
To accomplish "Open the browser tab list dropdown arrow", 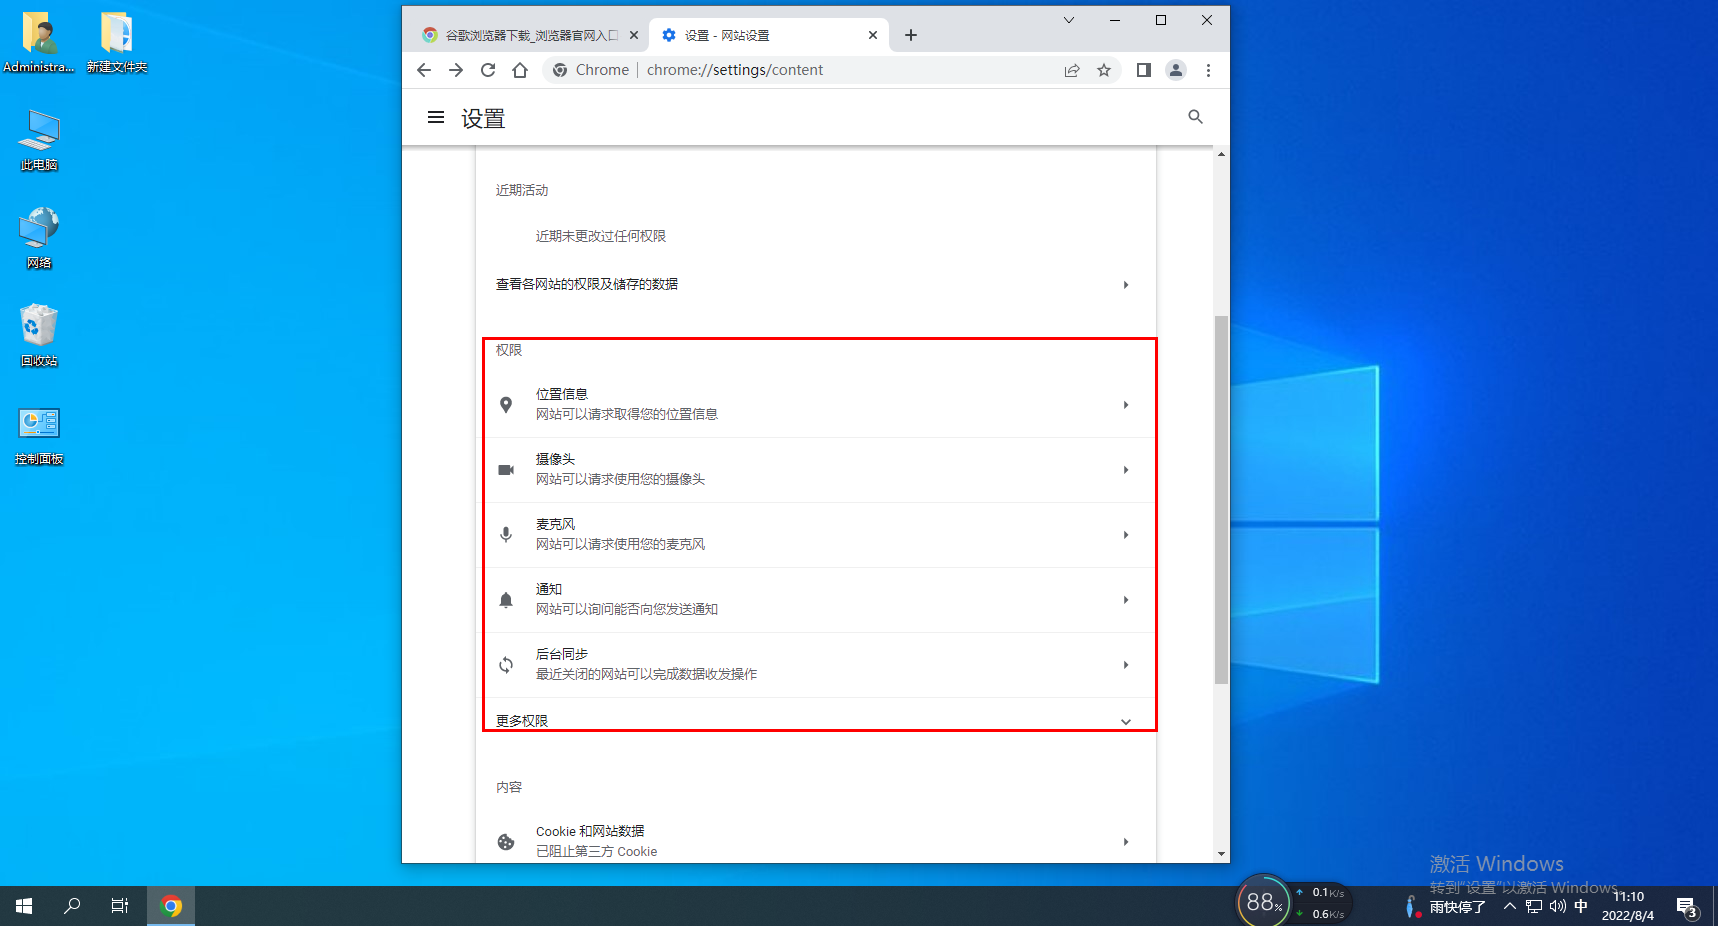I will click(x=1069, y=20).
